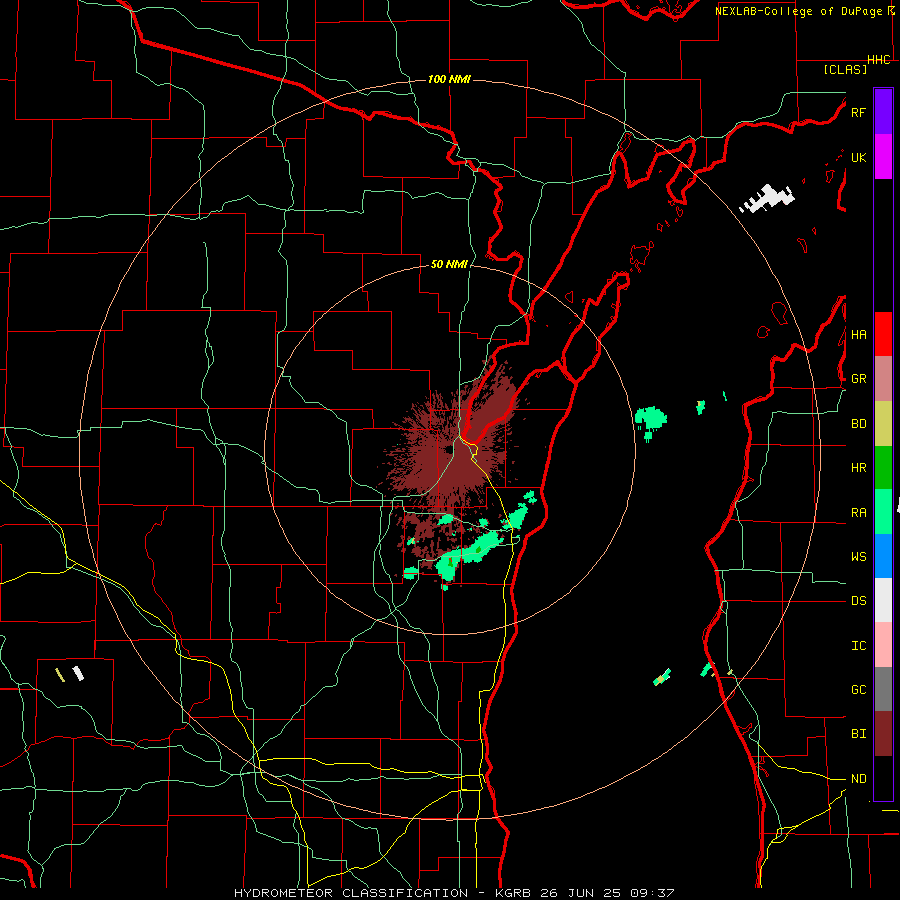Click the [CLAS] legend header
This screenshot has height=900, width=900.
(845, 69)
